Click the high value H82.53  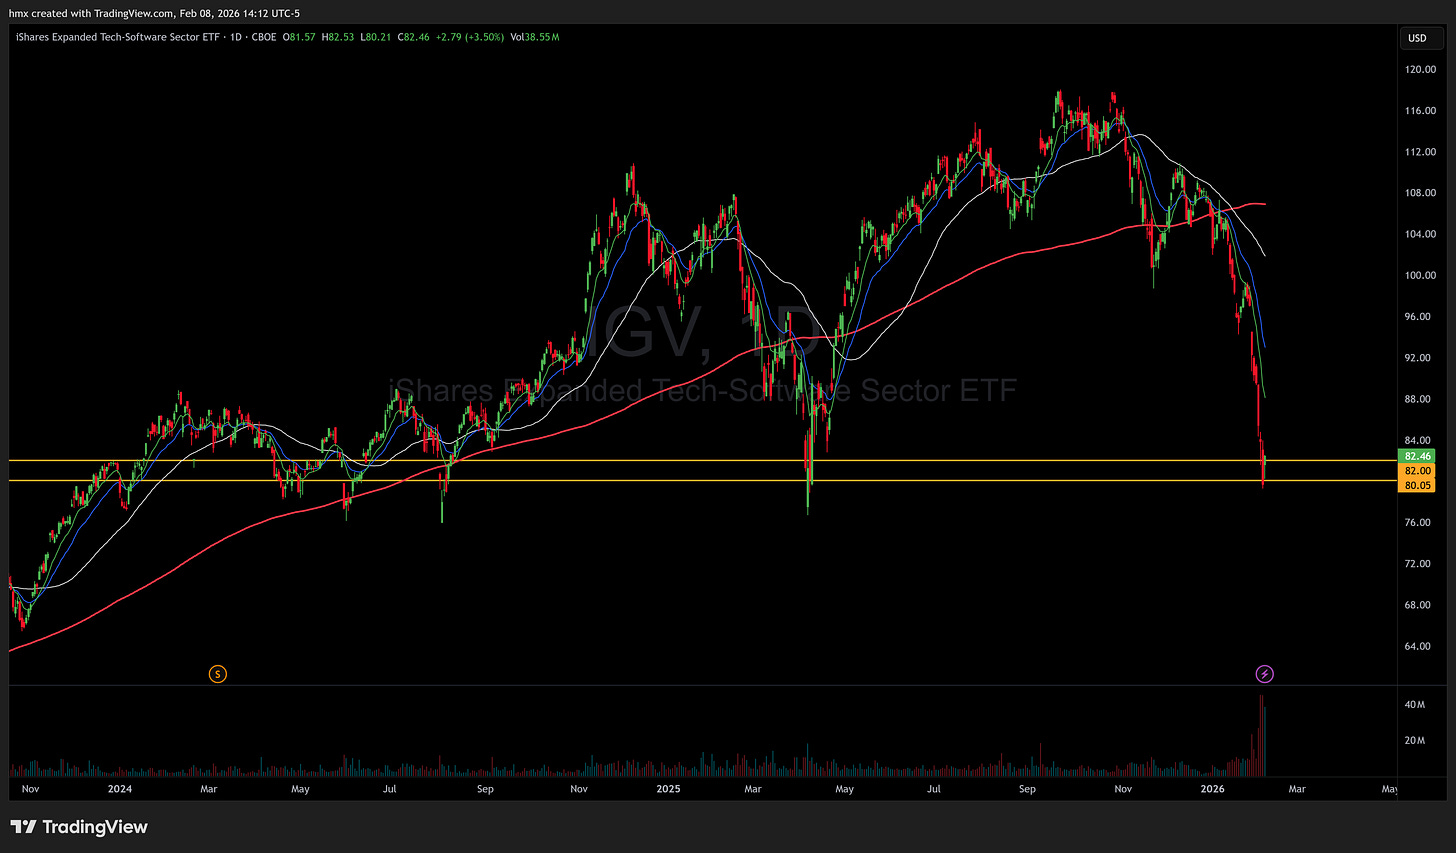[x=338, y=37]
